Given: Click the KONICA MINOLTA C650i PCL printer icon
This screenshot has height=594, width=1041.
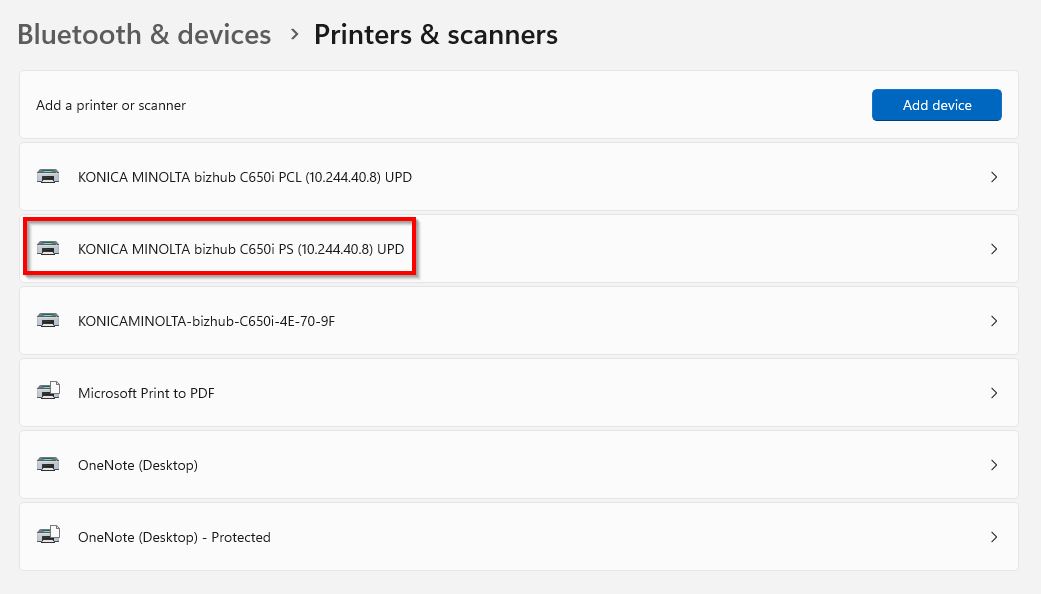Looking at the screenshot, I should tap(47, 177).
